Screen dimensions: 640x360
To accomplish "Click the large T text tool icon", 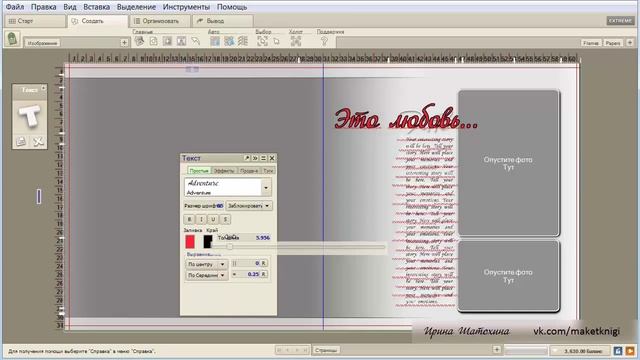I will 29,117.
